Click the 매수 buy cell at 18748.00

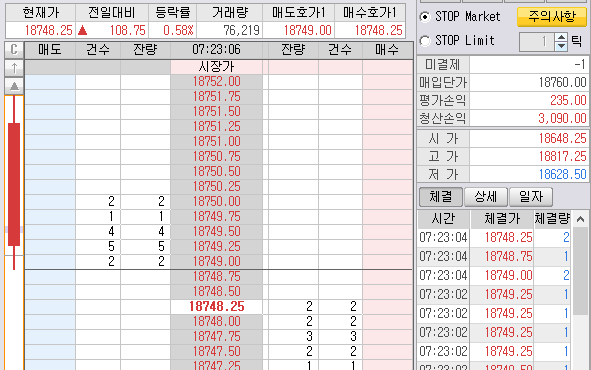[x=387, y=322]
